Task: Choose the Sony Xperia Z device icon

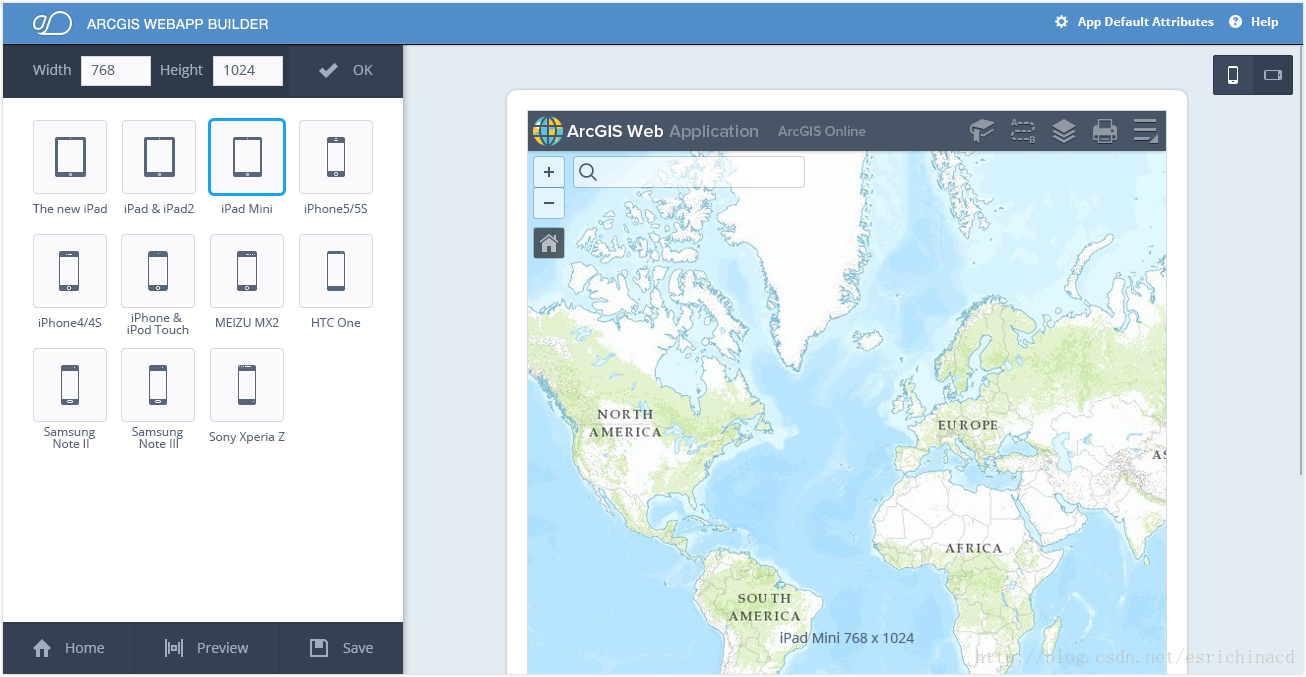Action: 247,385
